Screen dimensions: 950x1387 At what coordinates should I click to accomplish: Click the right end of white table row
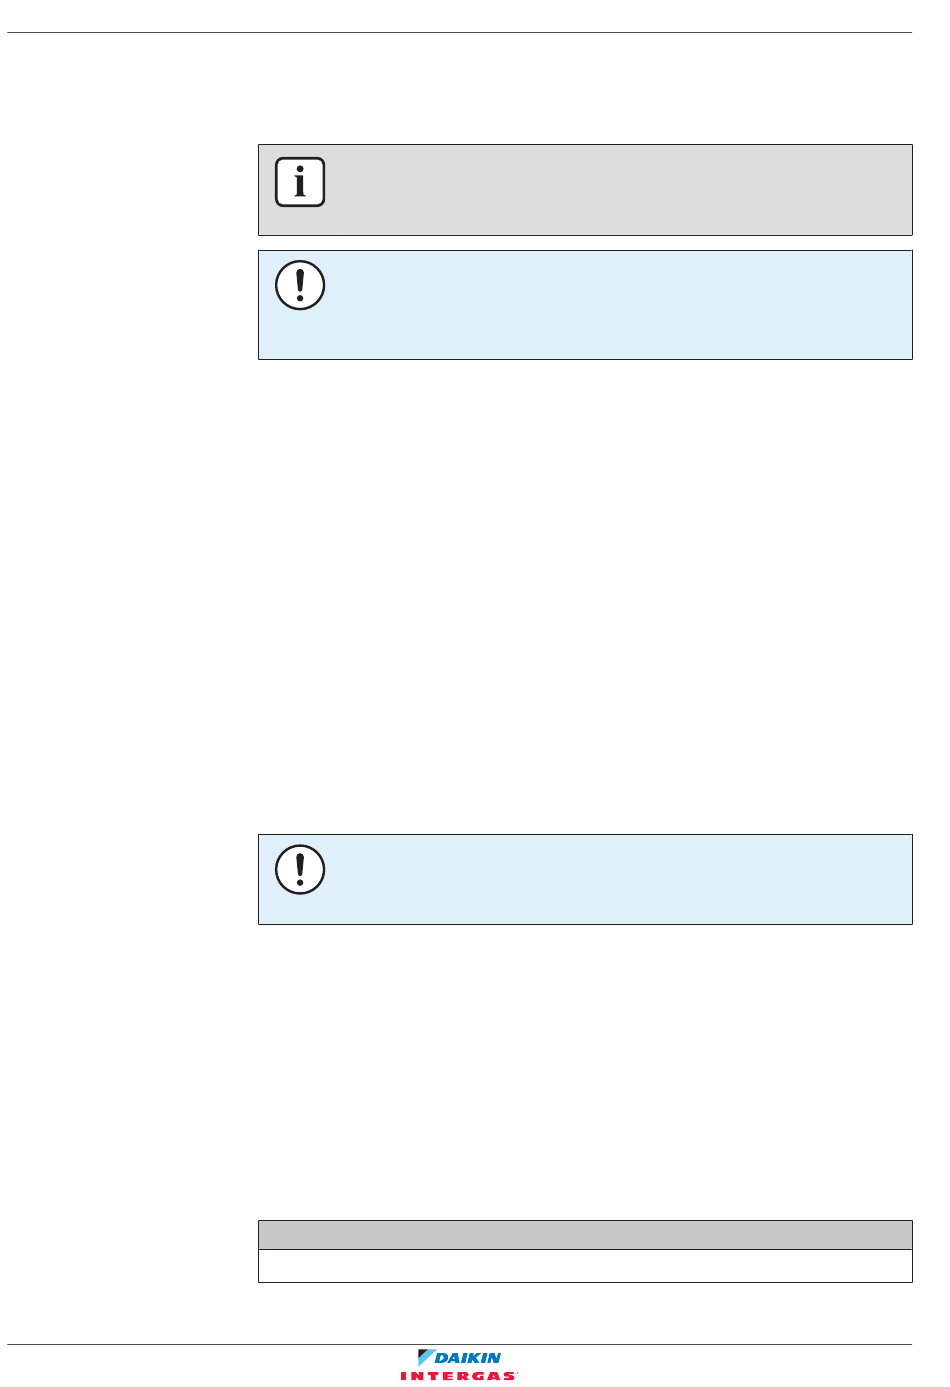[x=900, y=1266]
